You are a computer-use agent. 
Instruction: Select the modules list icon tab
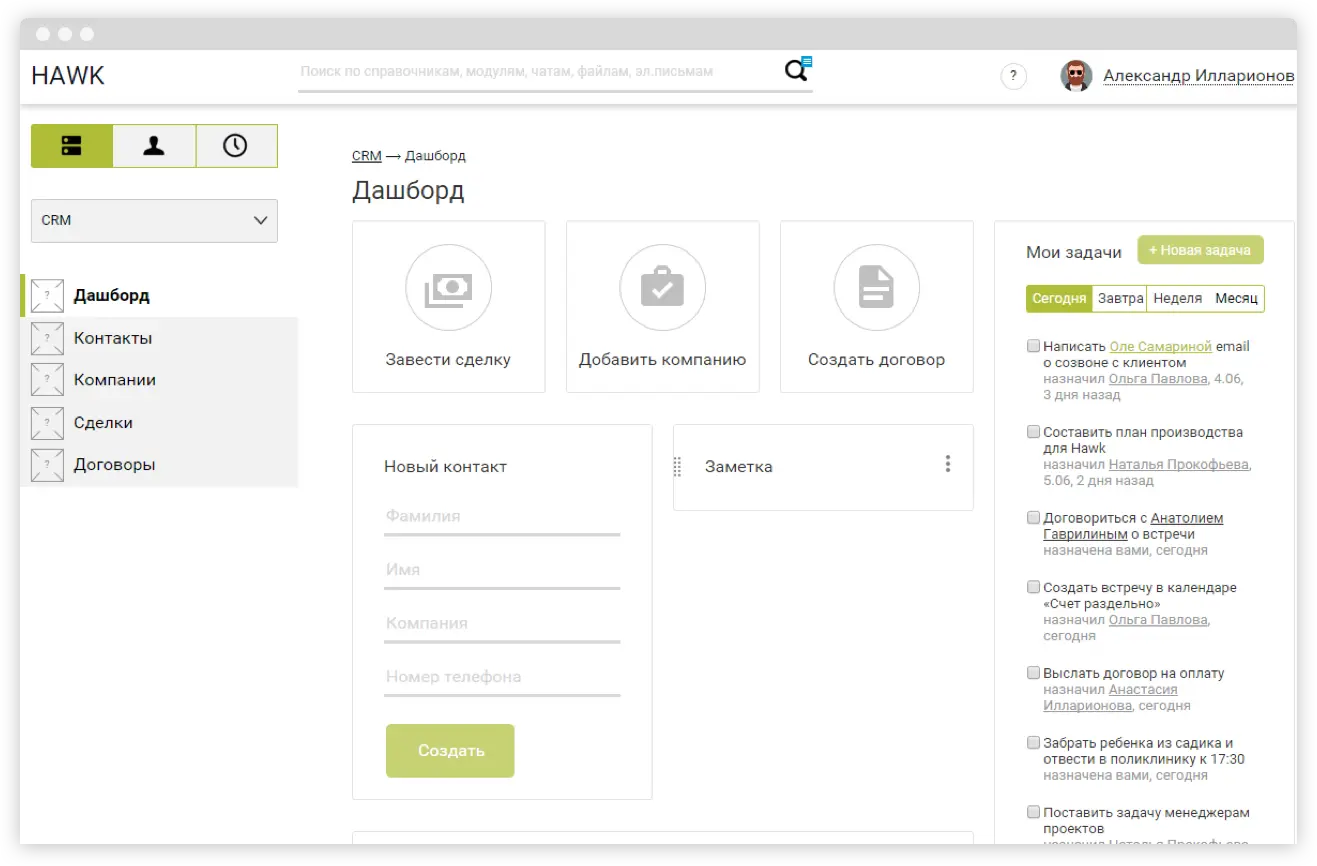[x=72, y=146]
